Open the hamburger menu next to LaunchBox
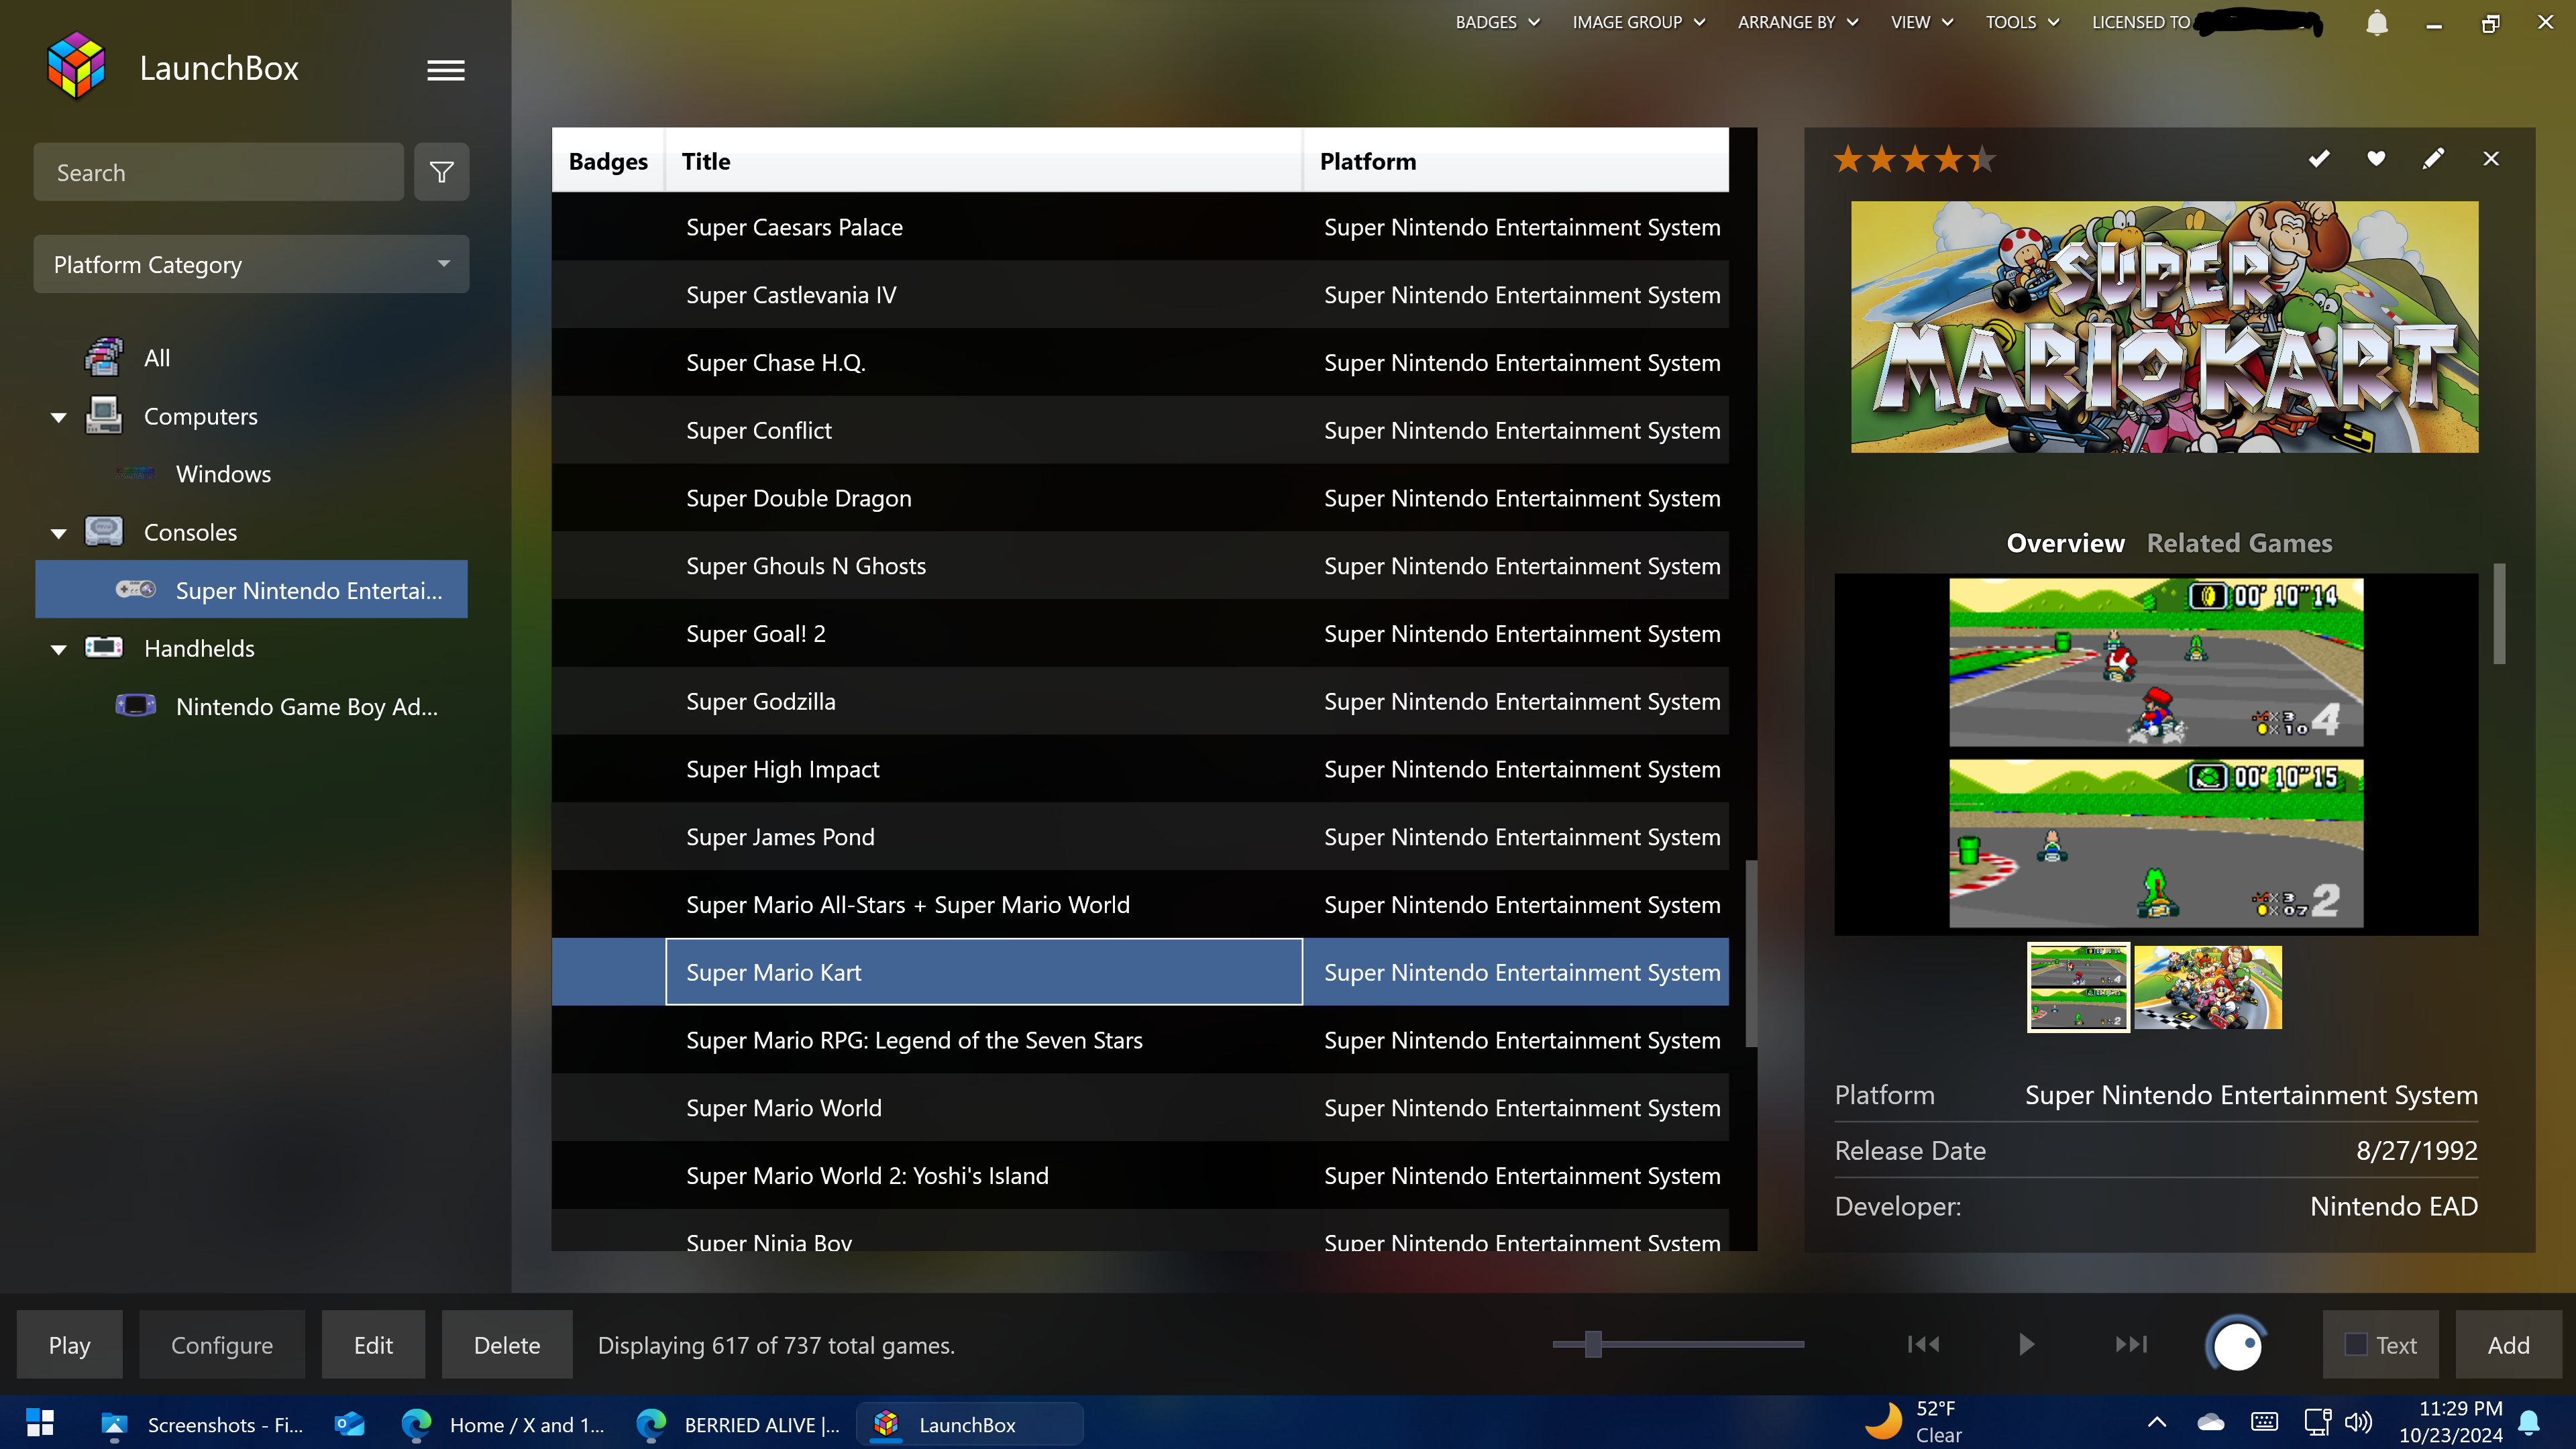 [446, 70]
